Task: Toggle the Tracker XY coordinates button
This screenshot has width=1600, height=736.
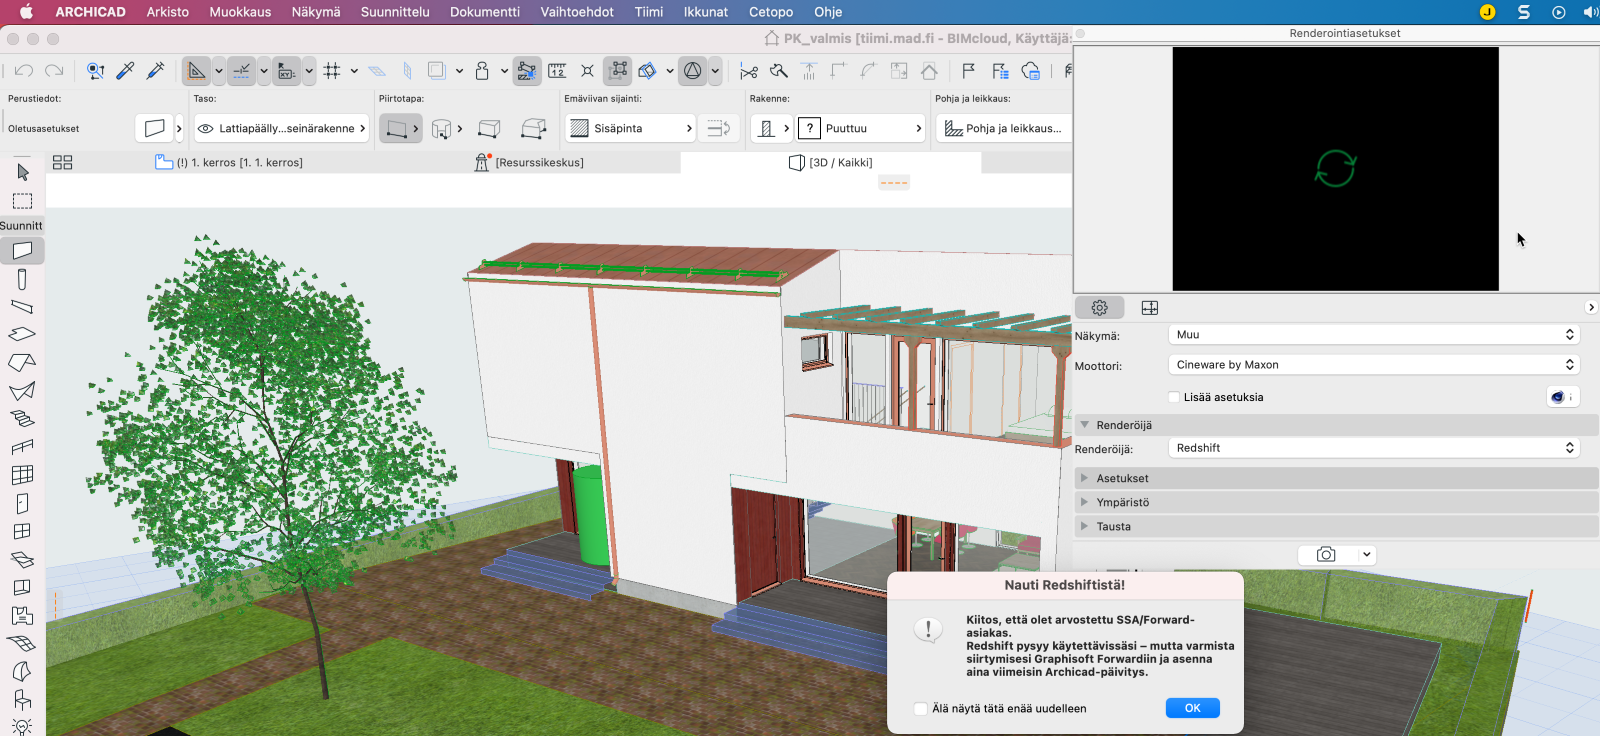Action: 286,71
